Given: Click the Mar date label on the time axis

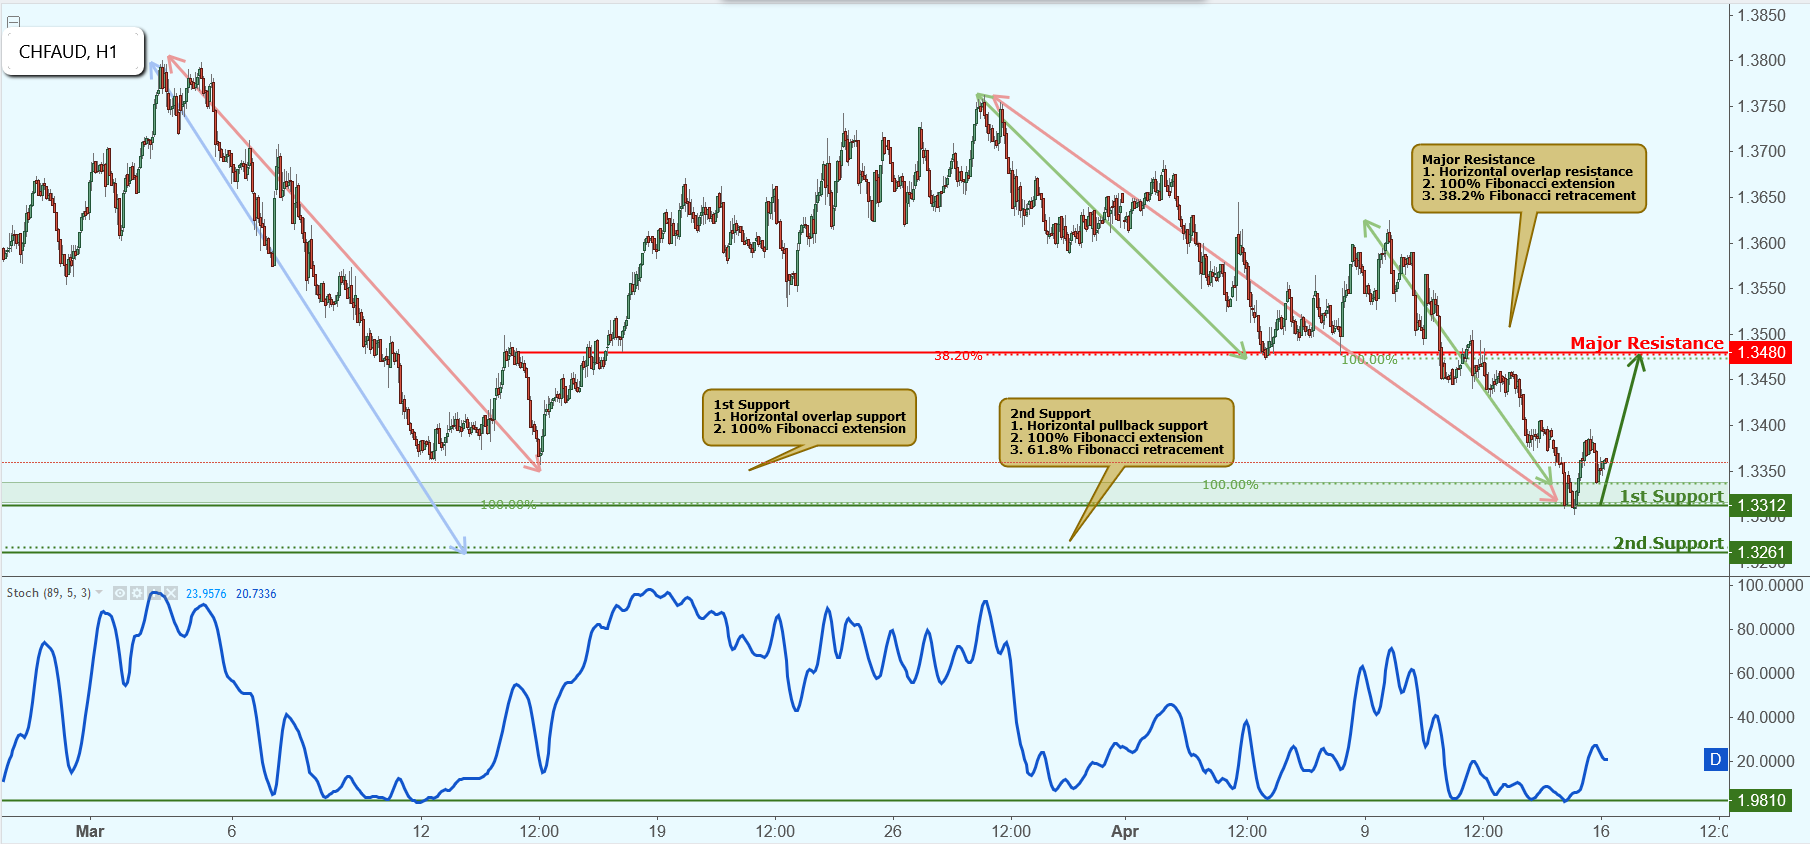Looking at the screenshot, I should pyautogui.click(x=90, y=831).
